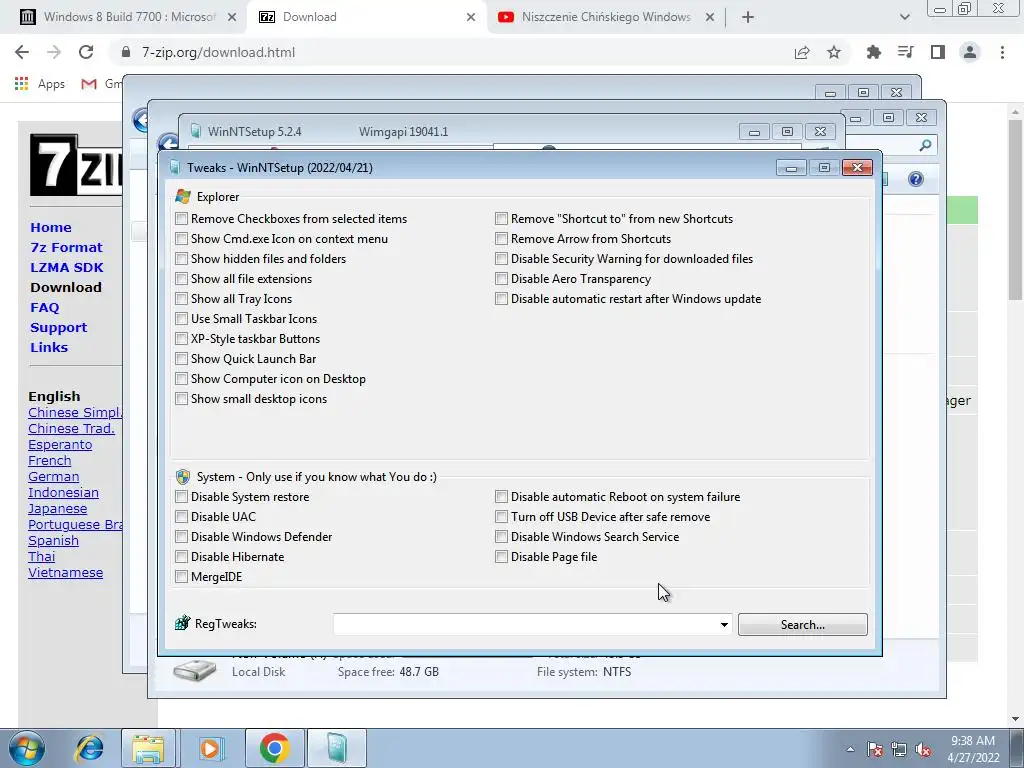The image size is (1024, 768).
Task: Click the share page icon in address bar
Action: (802, 52)
